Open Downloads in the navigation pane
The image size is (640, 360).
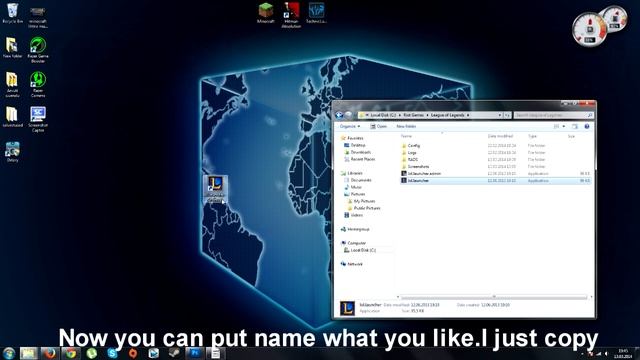pos(360,152)
